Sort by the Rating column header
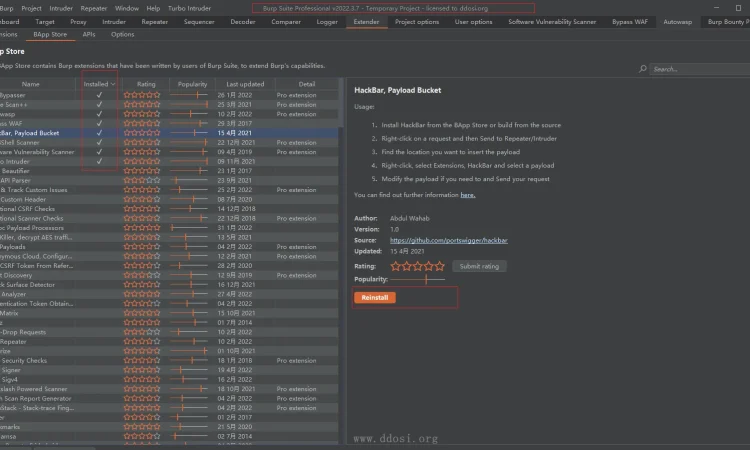 click(x=146, y=84)
